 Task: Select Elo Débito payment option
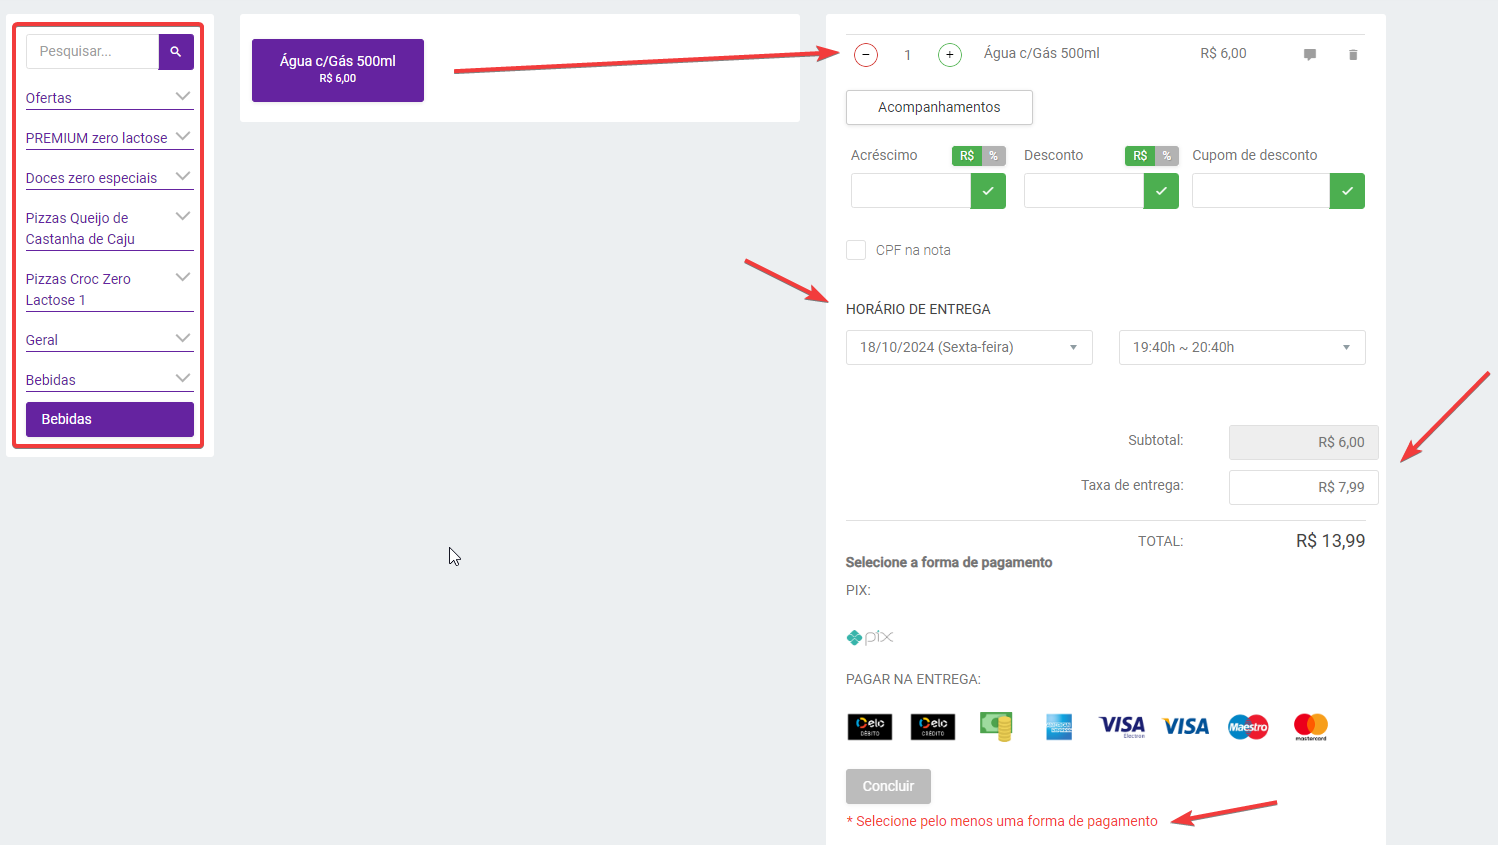869,726
